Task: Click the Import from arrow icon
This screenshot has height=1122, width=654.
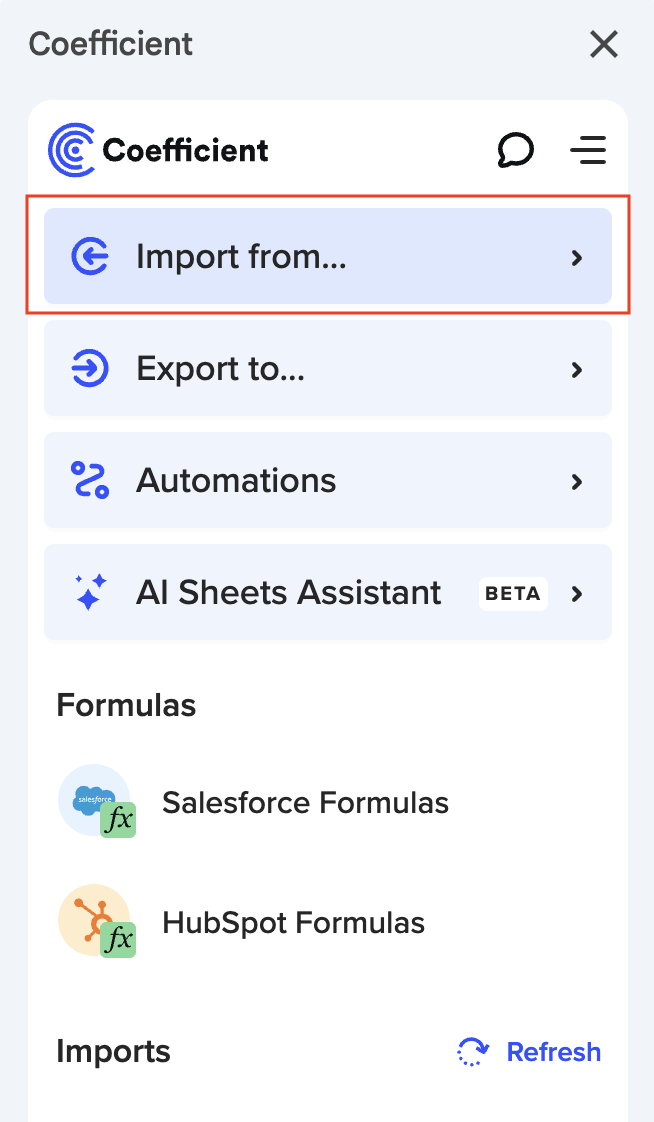Action: pyautogui.click(x=90, y=257)
